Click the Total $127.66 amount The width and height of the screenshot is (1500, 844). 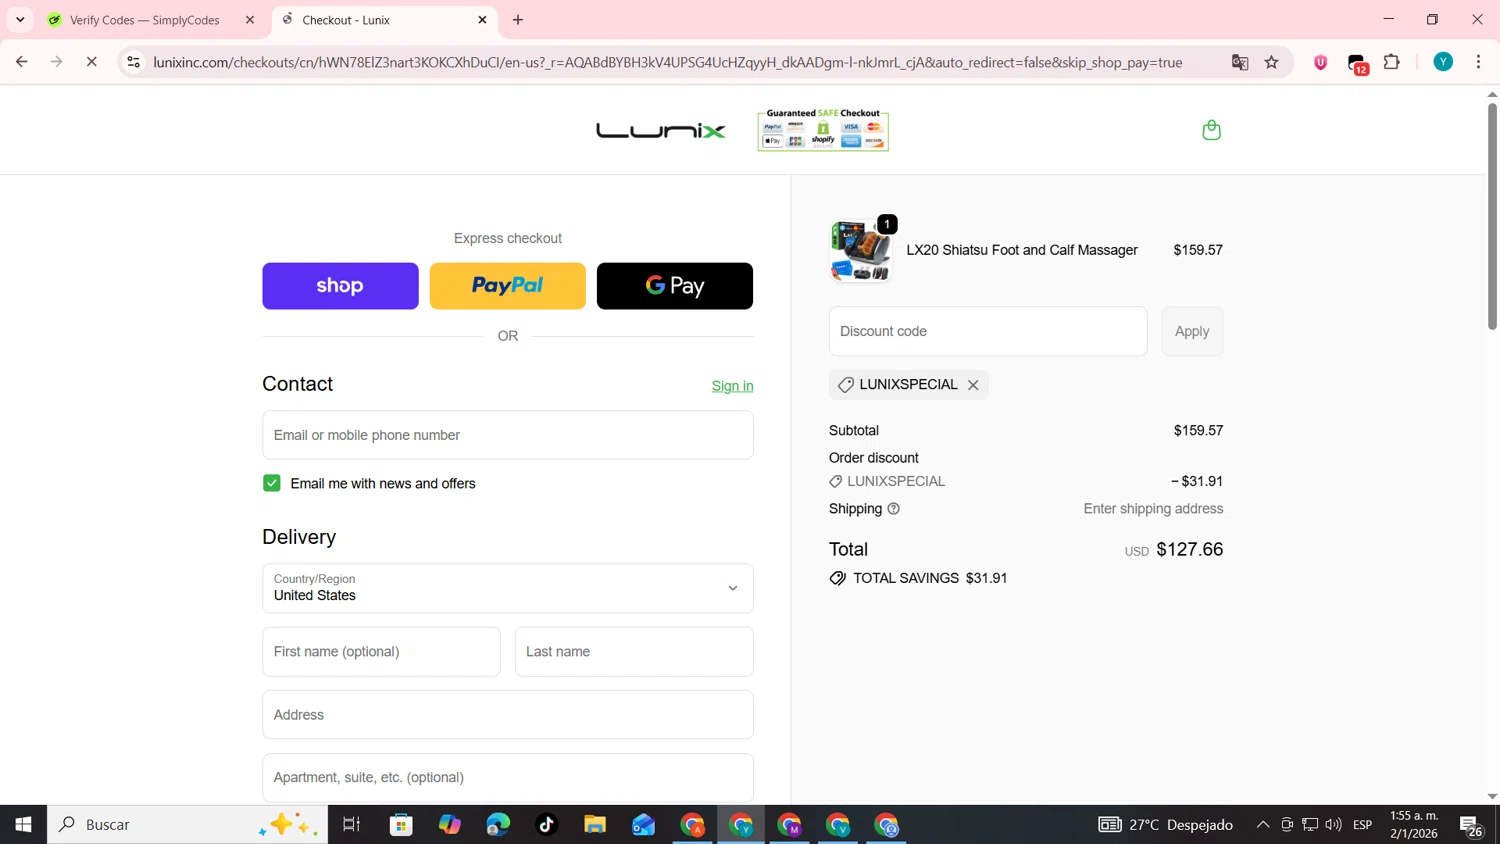pos(1189,549)
